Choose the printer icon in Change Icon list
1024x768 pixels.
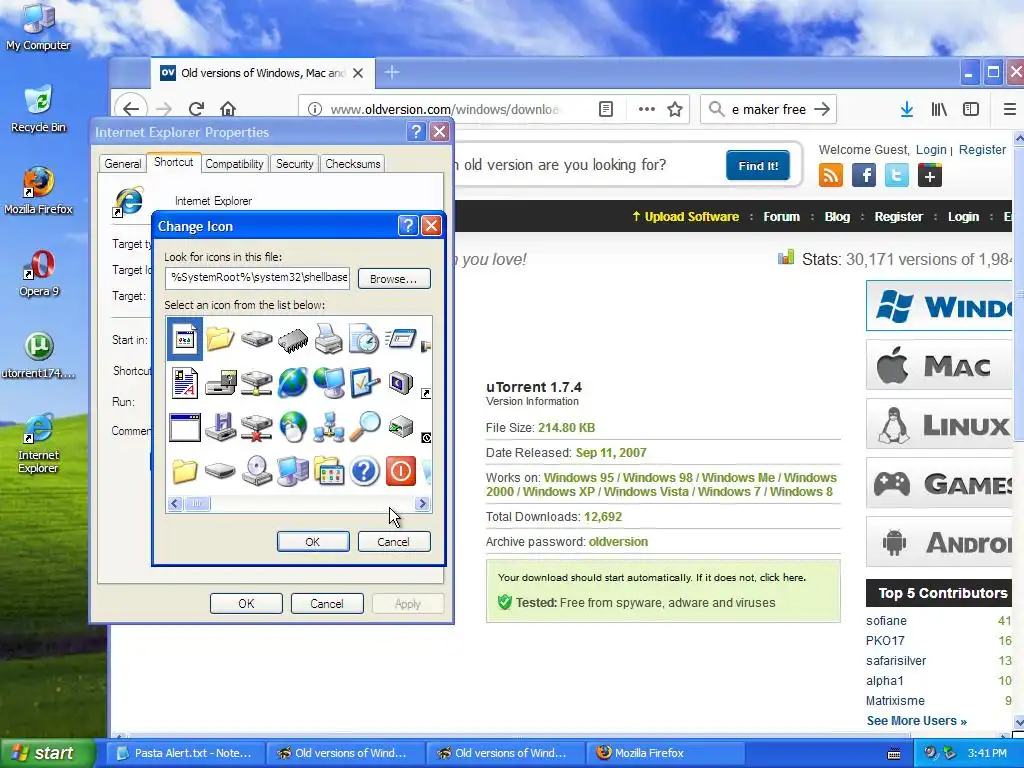[x=328, y=338]
